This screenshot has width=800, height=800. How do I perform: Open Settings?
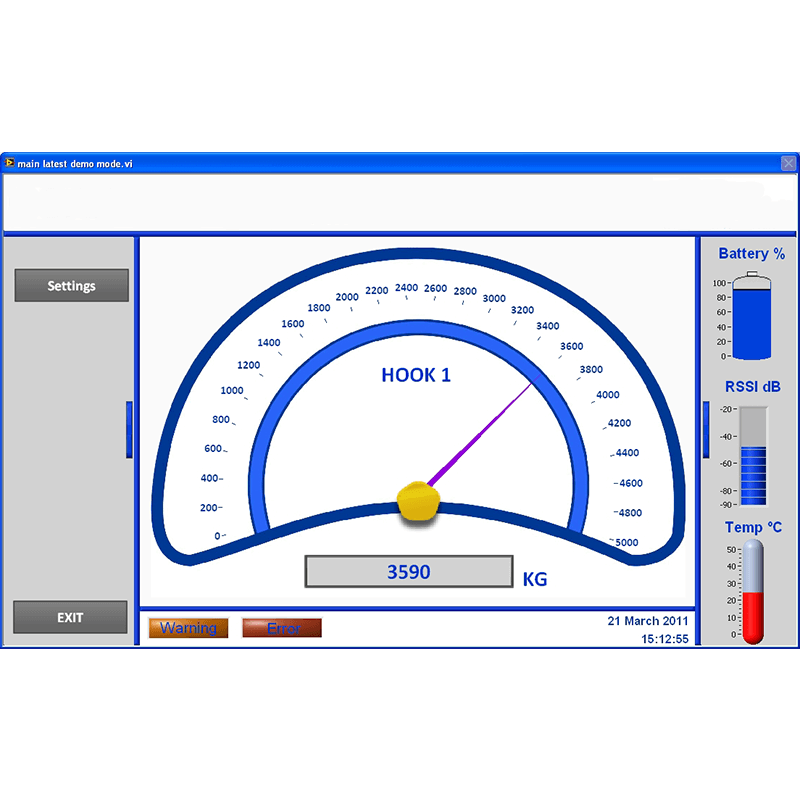(70, 285)
